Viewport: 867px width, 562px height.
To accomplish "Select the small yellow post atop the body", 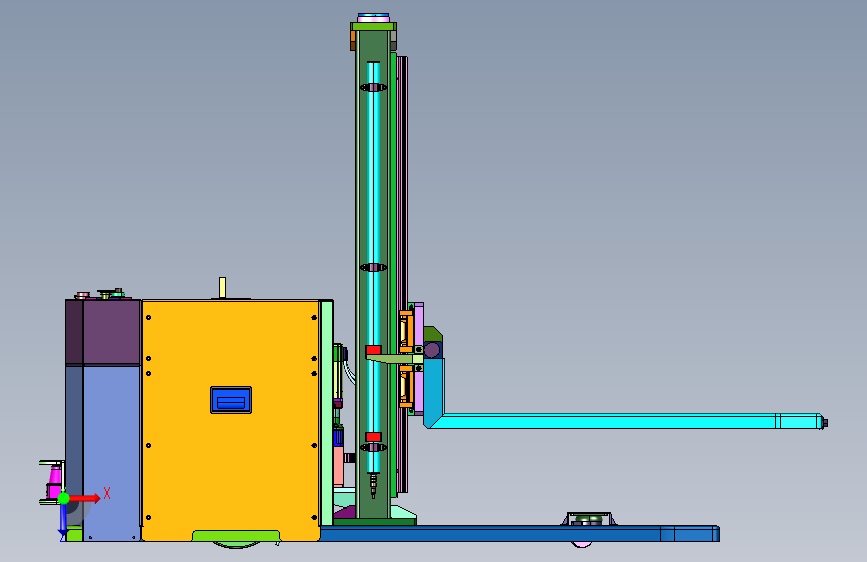I will click(x=222, y=288).
